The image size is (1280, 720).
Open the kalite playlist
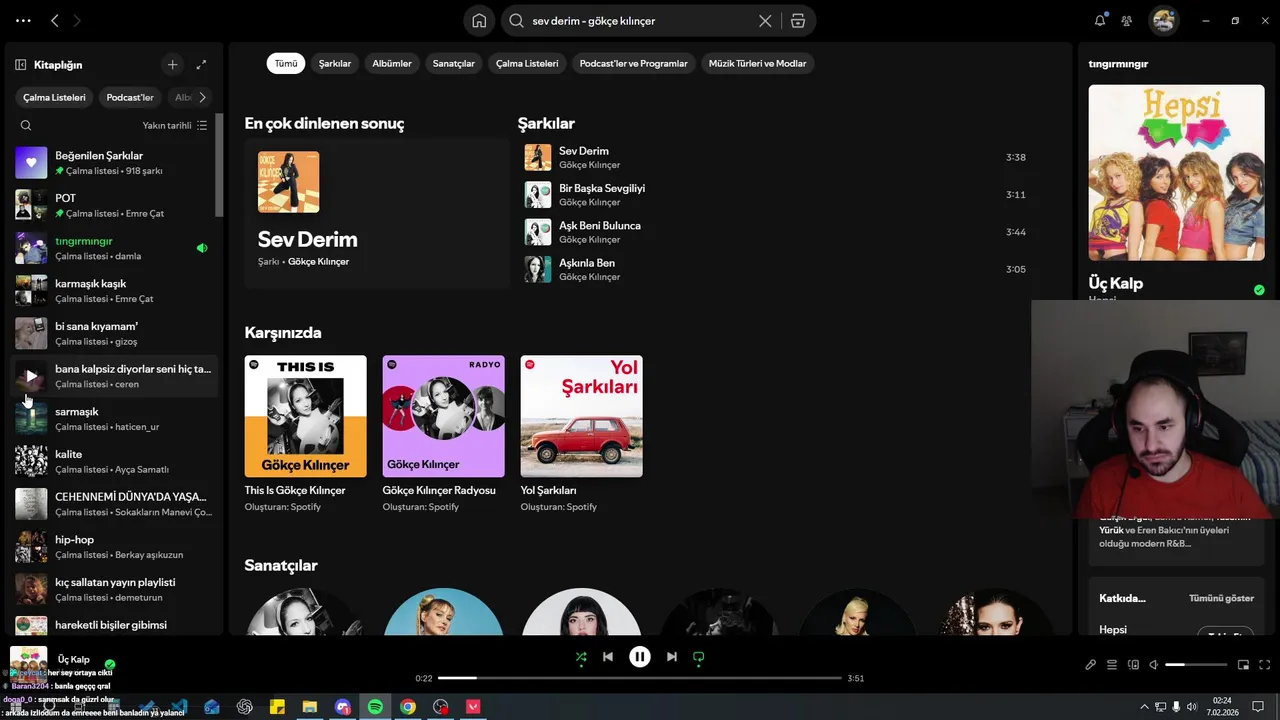tap(114, 461)
